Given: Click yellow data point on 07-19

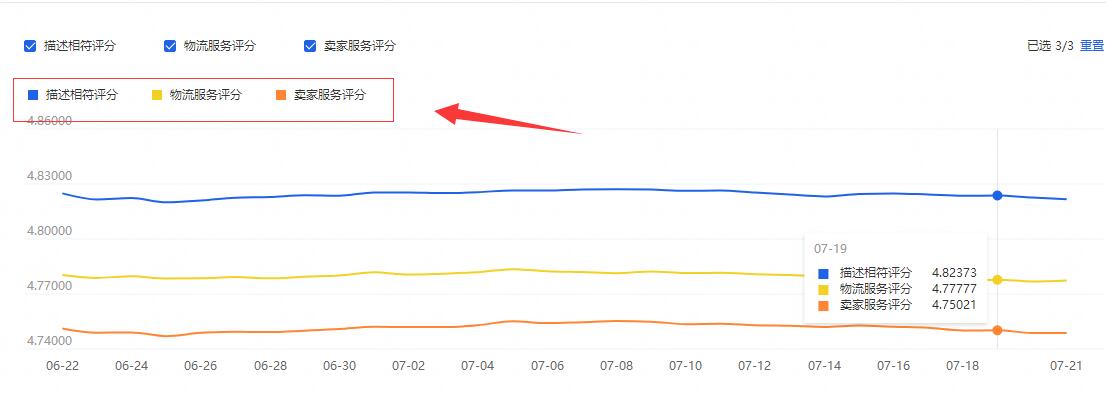Looking at the screenshot, I should [x=997, y=280].
